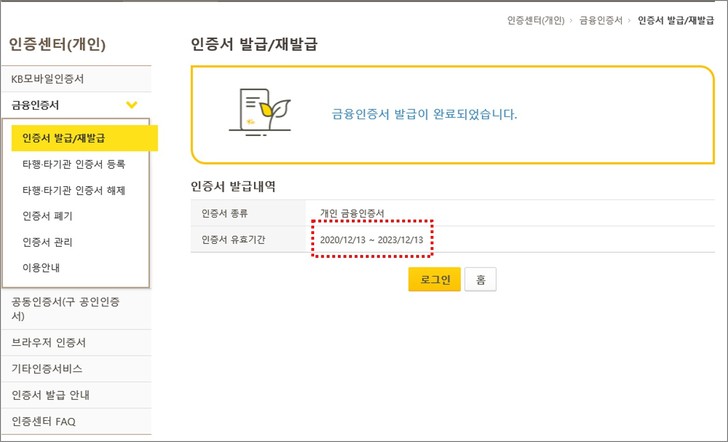
Task: Click the 홈 button
Action: pyautogui.click(x=481, y=280)
